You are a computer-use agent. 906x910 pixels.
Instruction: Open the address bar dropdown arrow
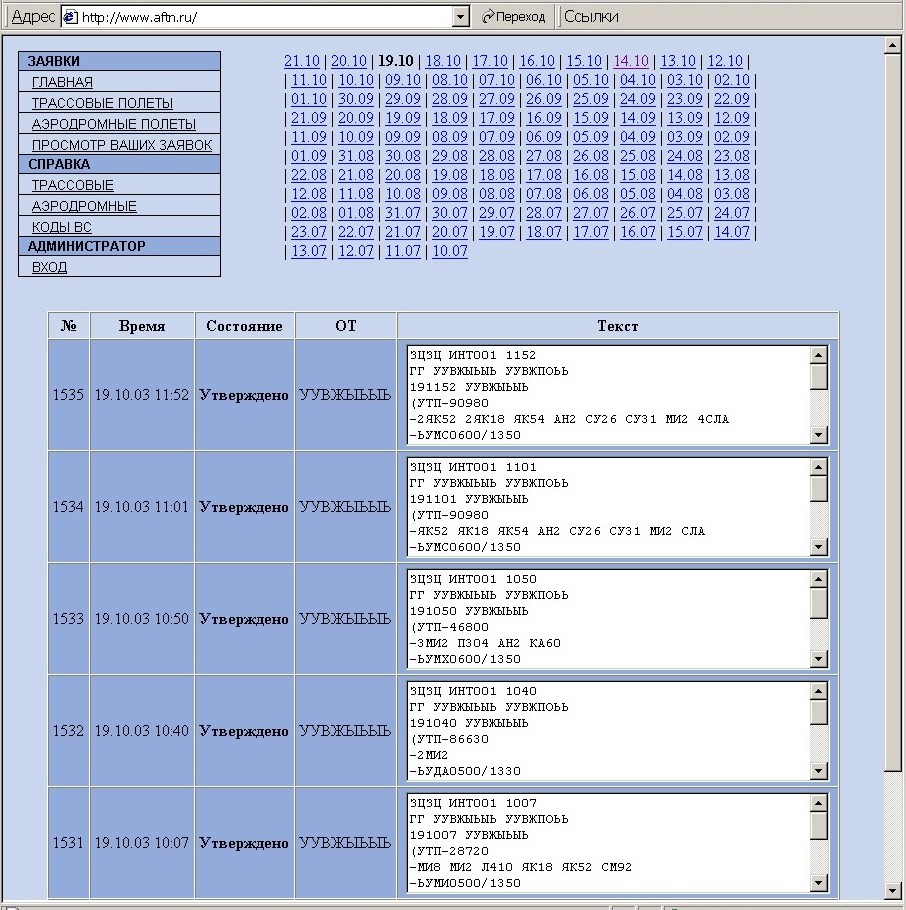tap(460, 17)
